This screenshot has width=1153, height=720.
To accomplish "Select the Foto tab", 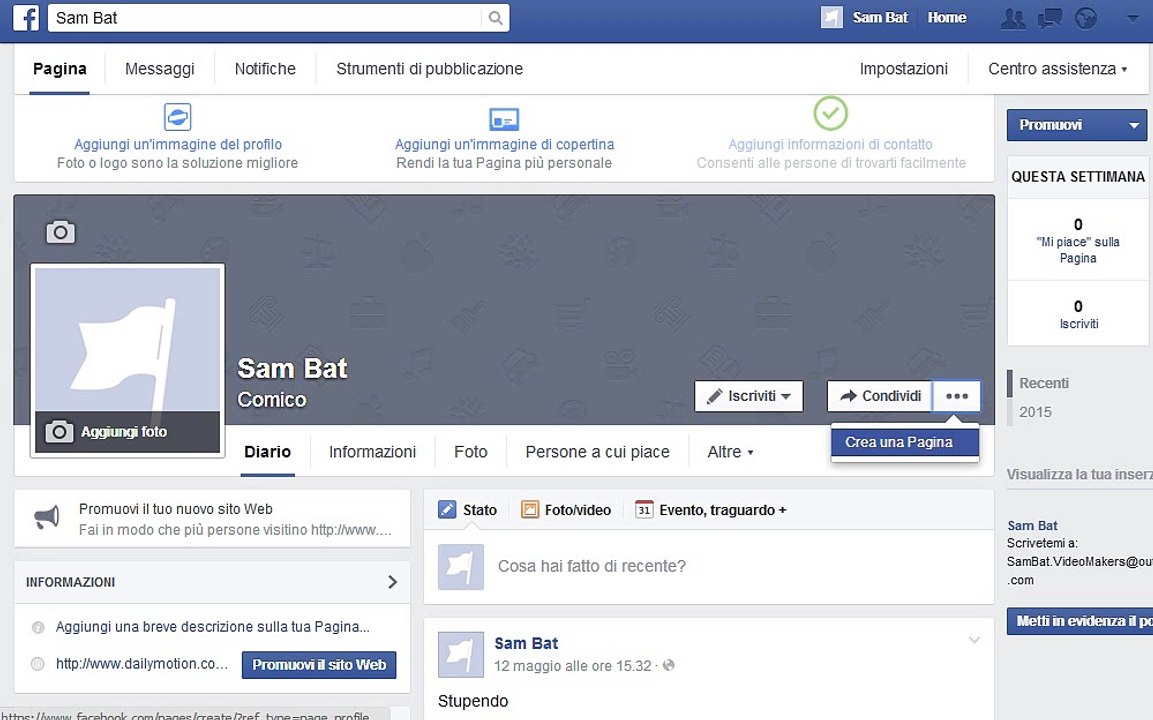I will [471, 452].
